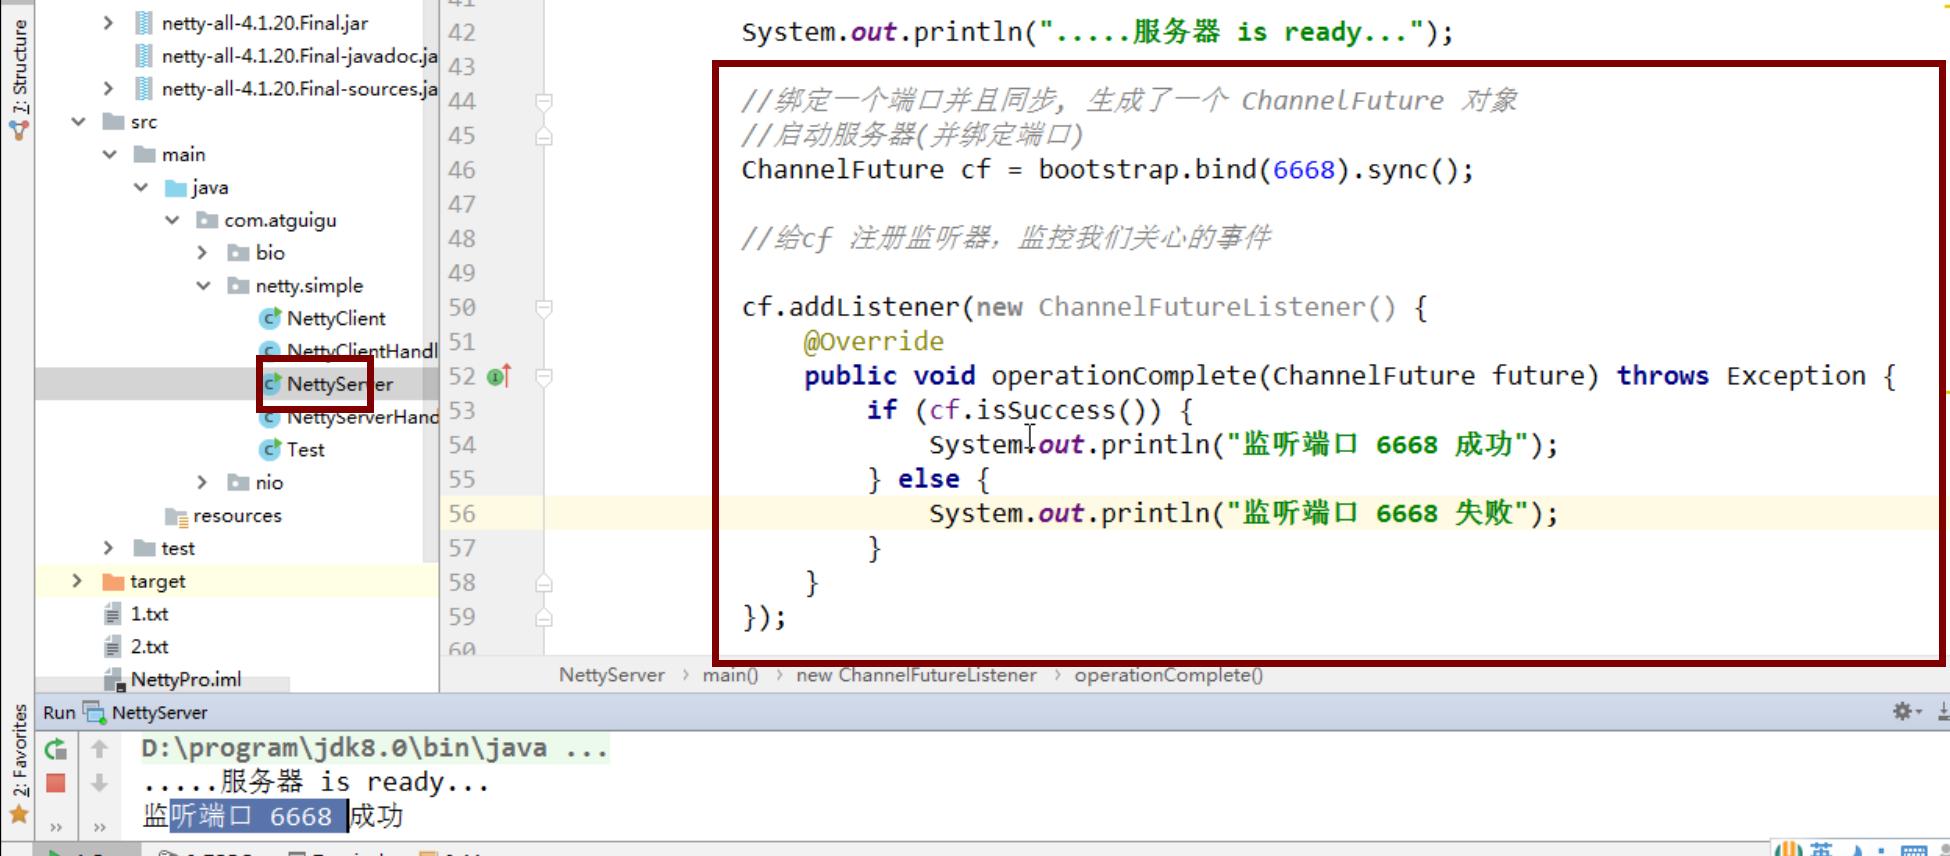Click the @Override annotation on line 51
The width and height of the screenshot is (1950, 856).
pos(873,342)
